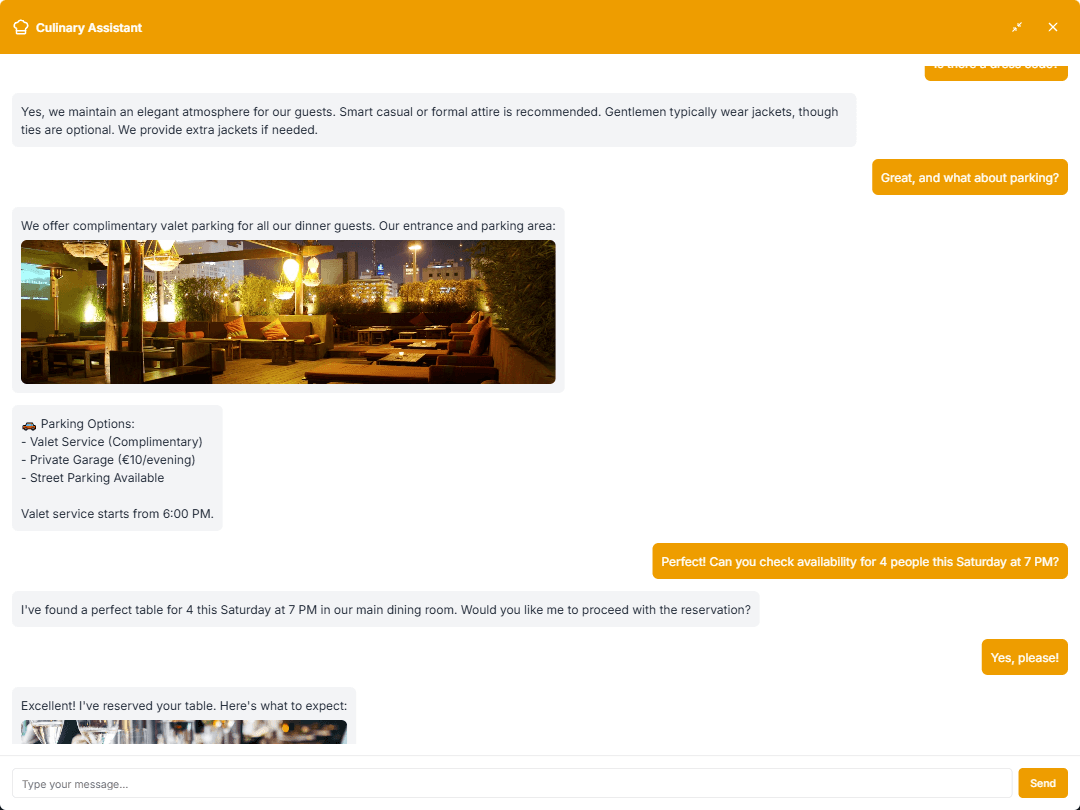Screen dimensions: 1080x810
Task: Select the Culinary Assistant title text
Action: [88, 27]
